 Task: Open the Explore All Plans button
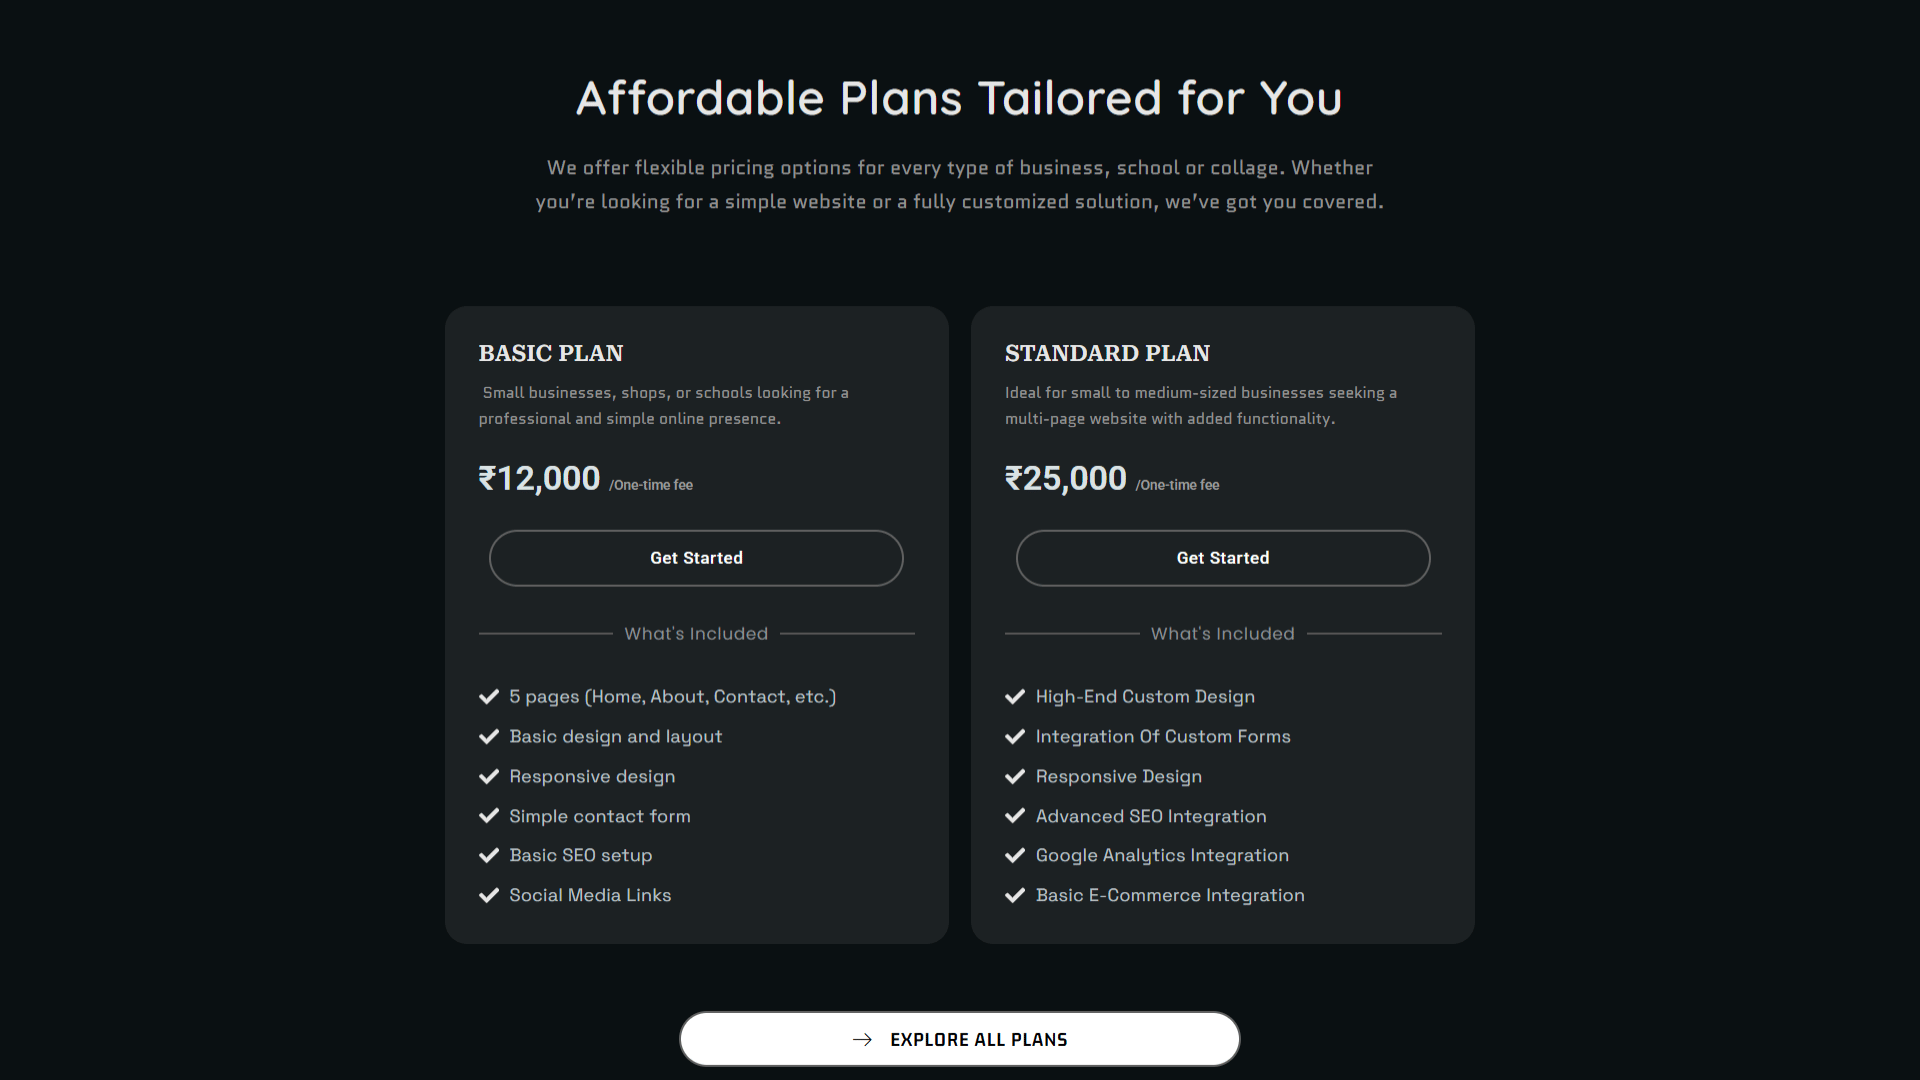(960, 1039)
